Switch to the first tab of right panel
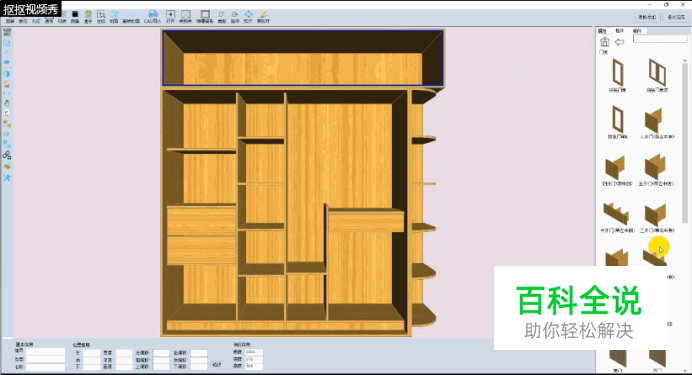The image size is (692, 375). tap(602, 31)
